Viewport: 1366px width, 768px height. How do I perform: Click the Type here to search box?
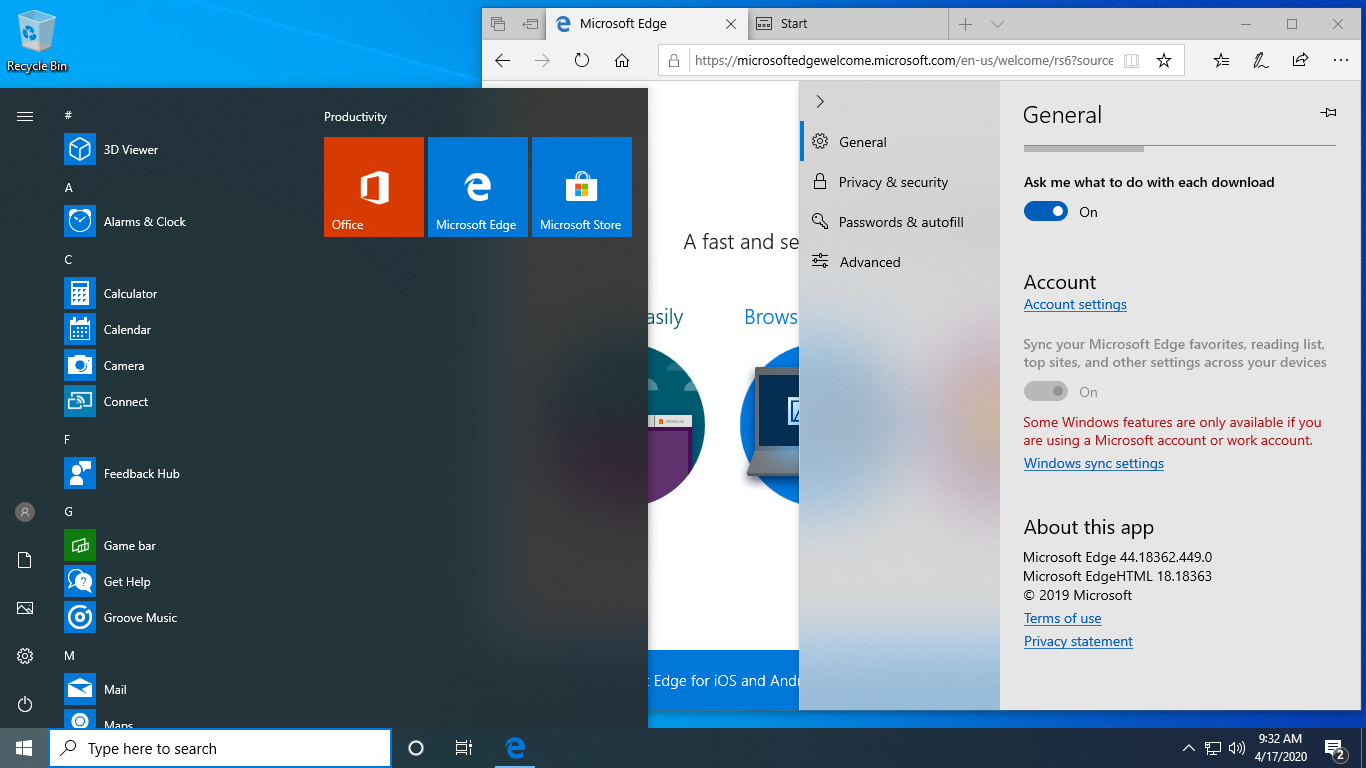(220, 748)
